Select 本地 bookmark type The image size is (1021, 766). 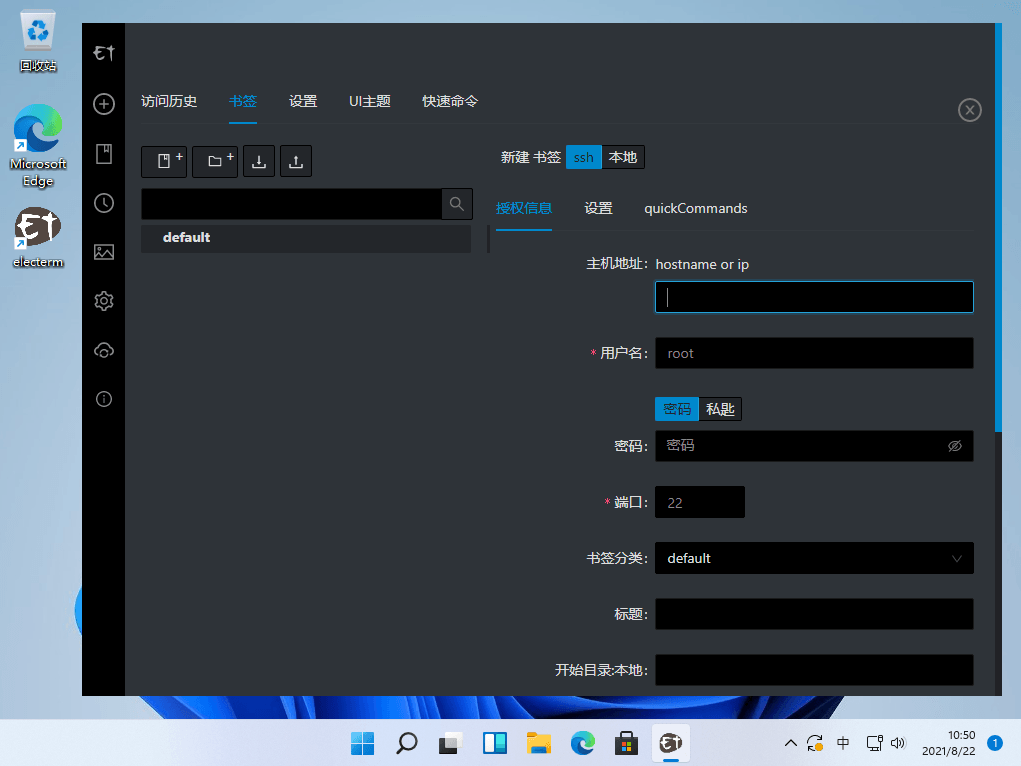[623, 157]
